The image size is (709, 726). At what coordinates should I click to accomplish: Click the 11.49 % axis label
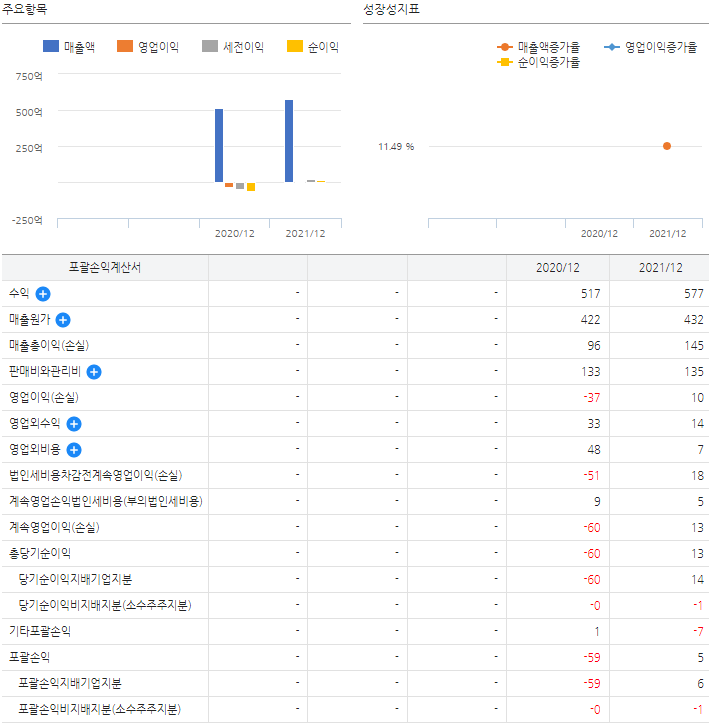coord(396,147)
